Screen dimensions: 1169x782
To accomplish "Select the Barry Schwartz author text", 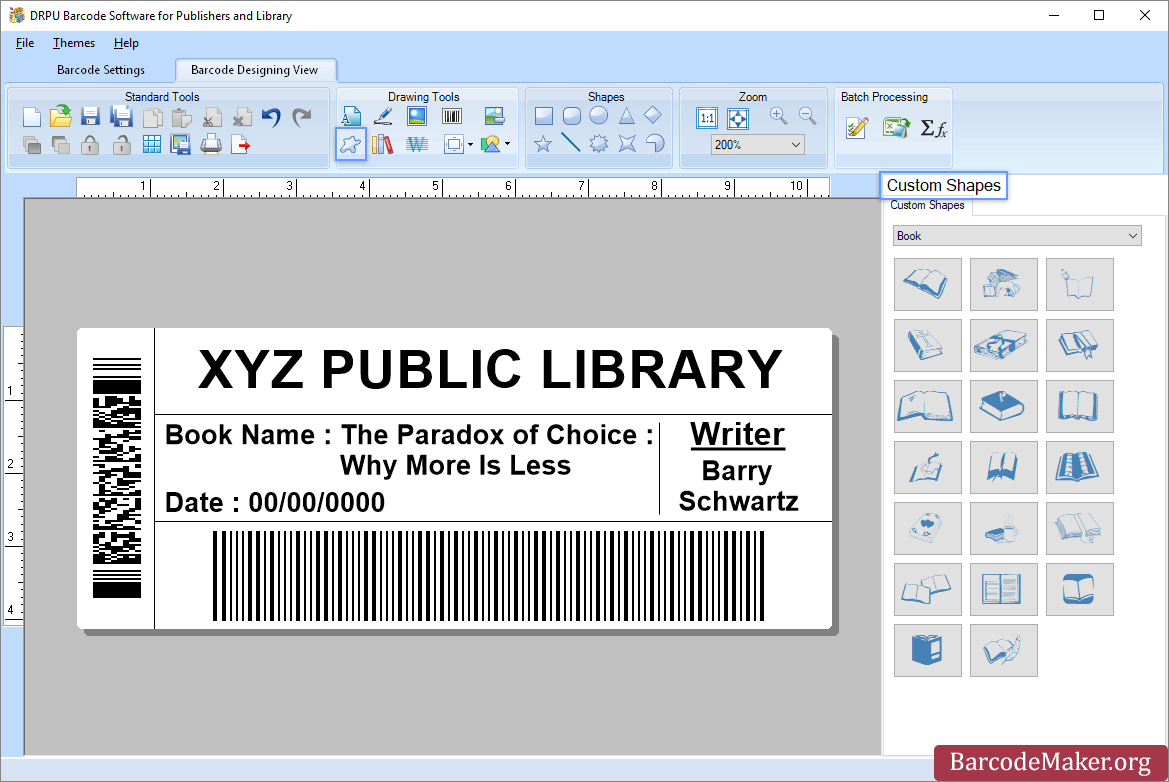I will click(738, 486).
